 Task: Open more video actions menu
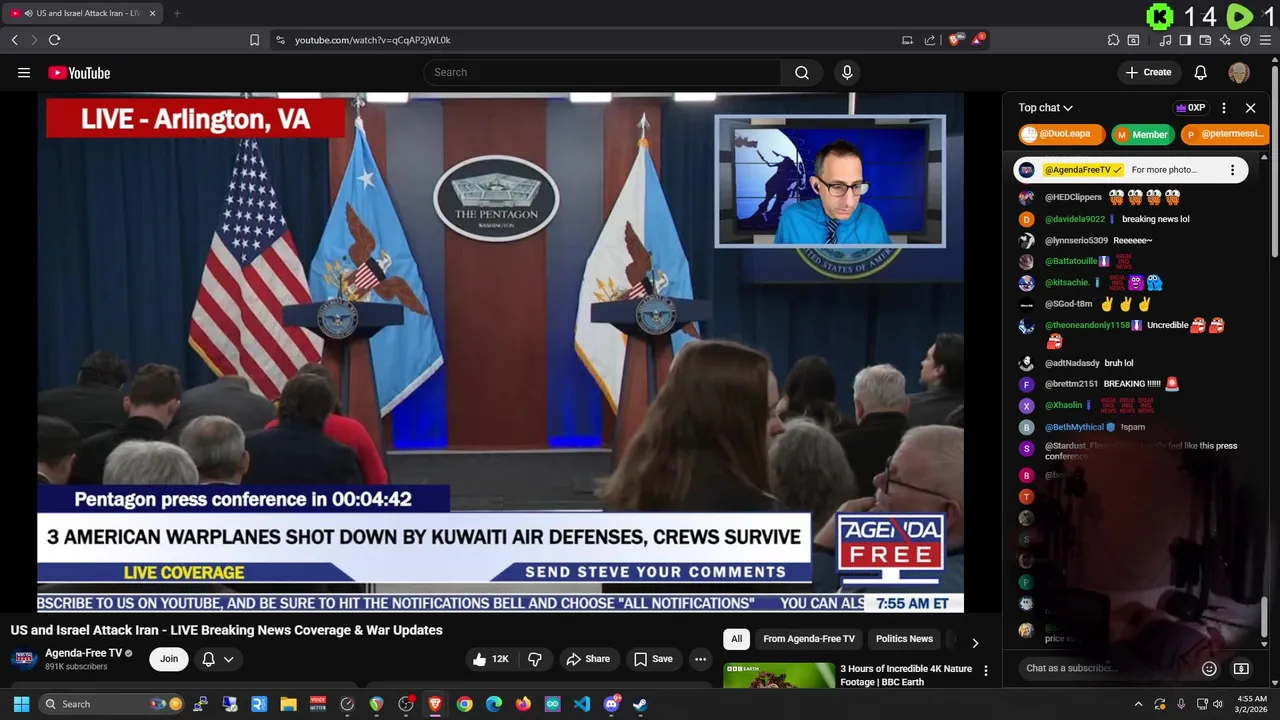pos(700,659)
